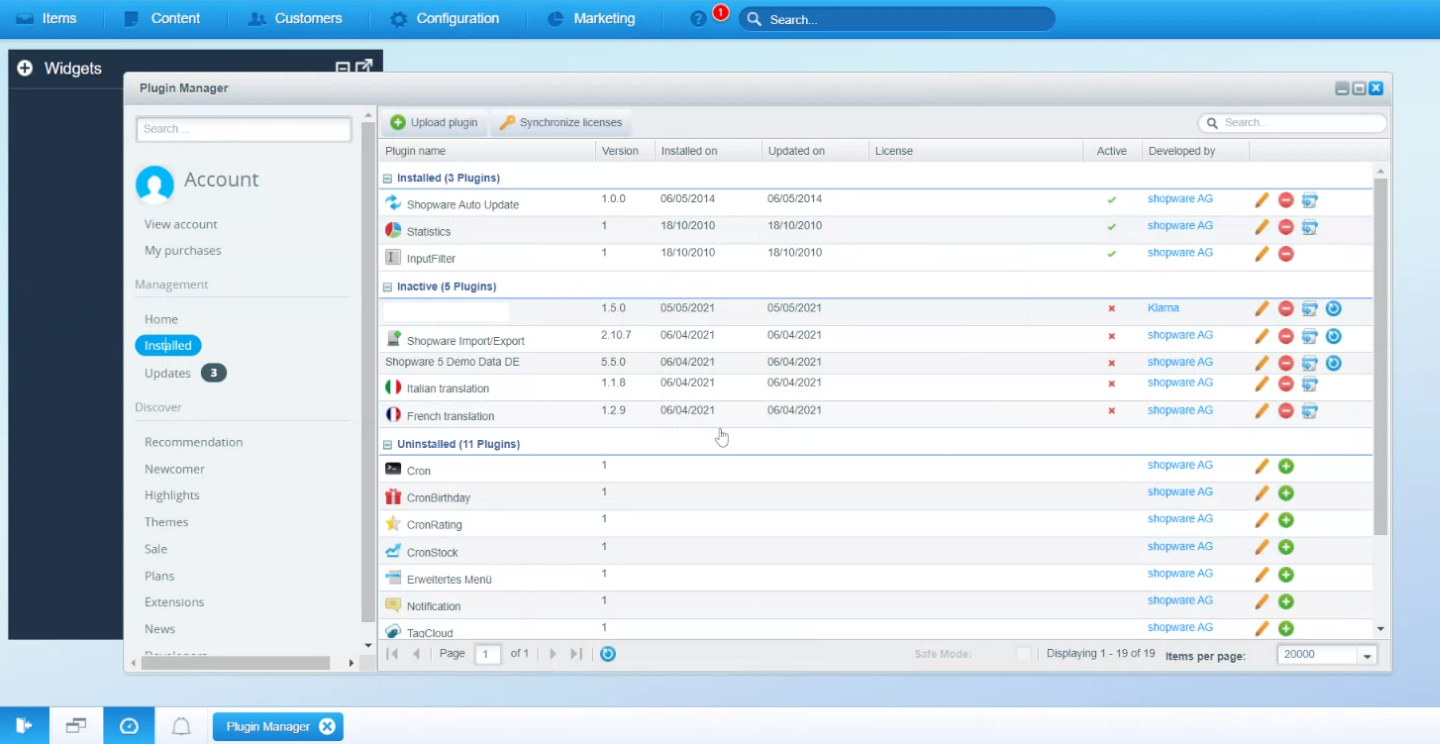Screen dimensions: 1440x744
Task: Jump to the last page
Action: (576, 654)
